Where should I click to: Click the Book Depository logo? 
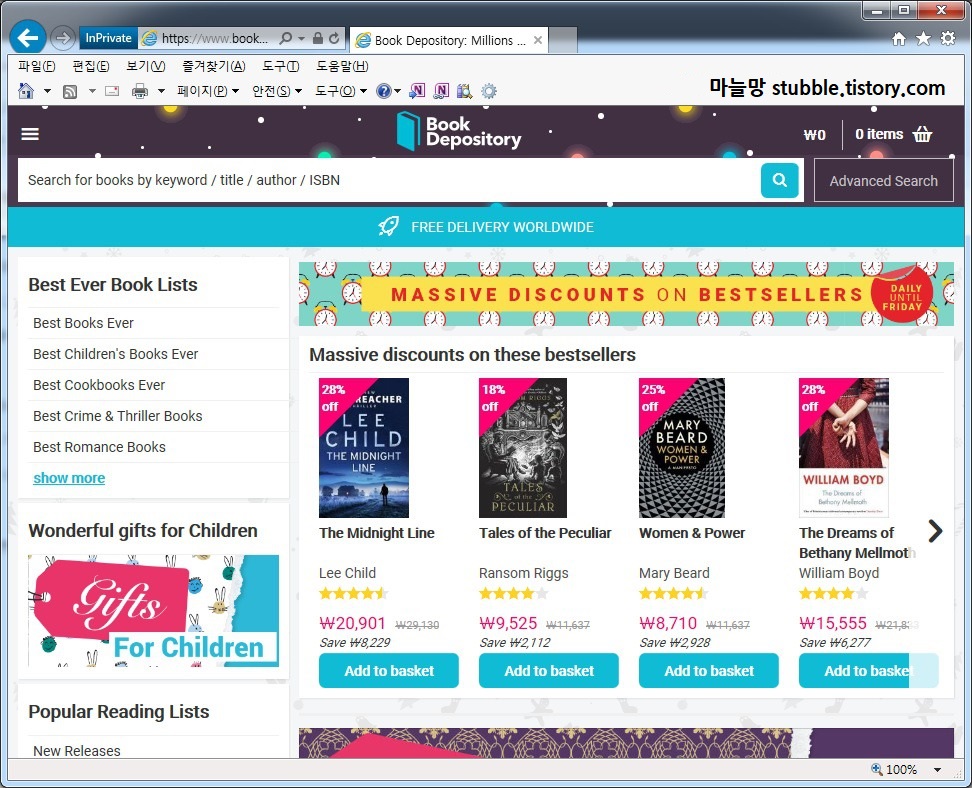click(459, 131)
